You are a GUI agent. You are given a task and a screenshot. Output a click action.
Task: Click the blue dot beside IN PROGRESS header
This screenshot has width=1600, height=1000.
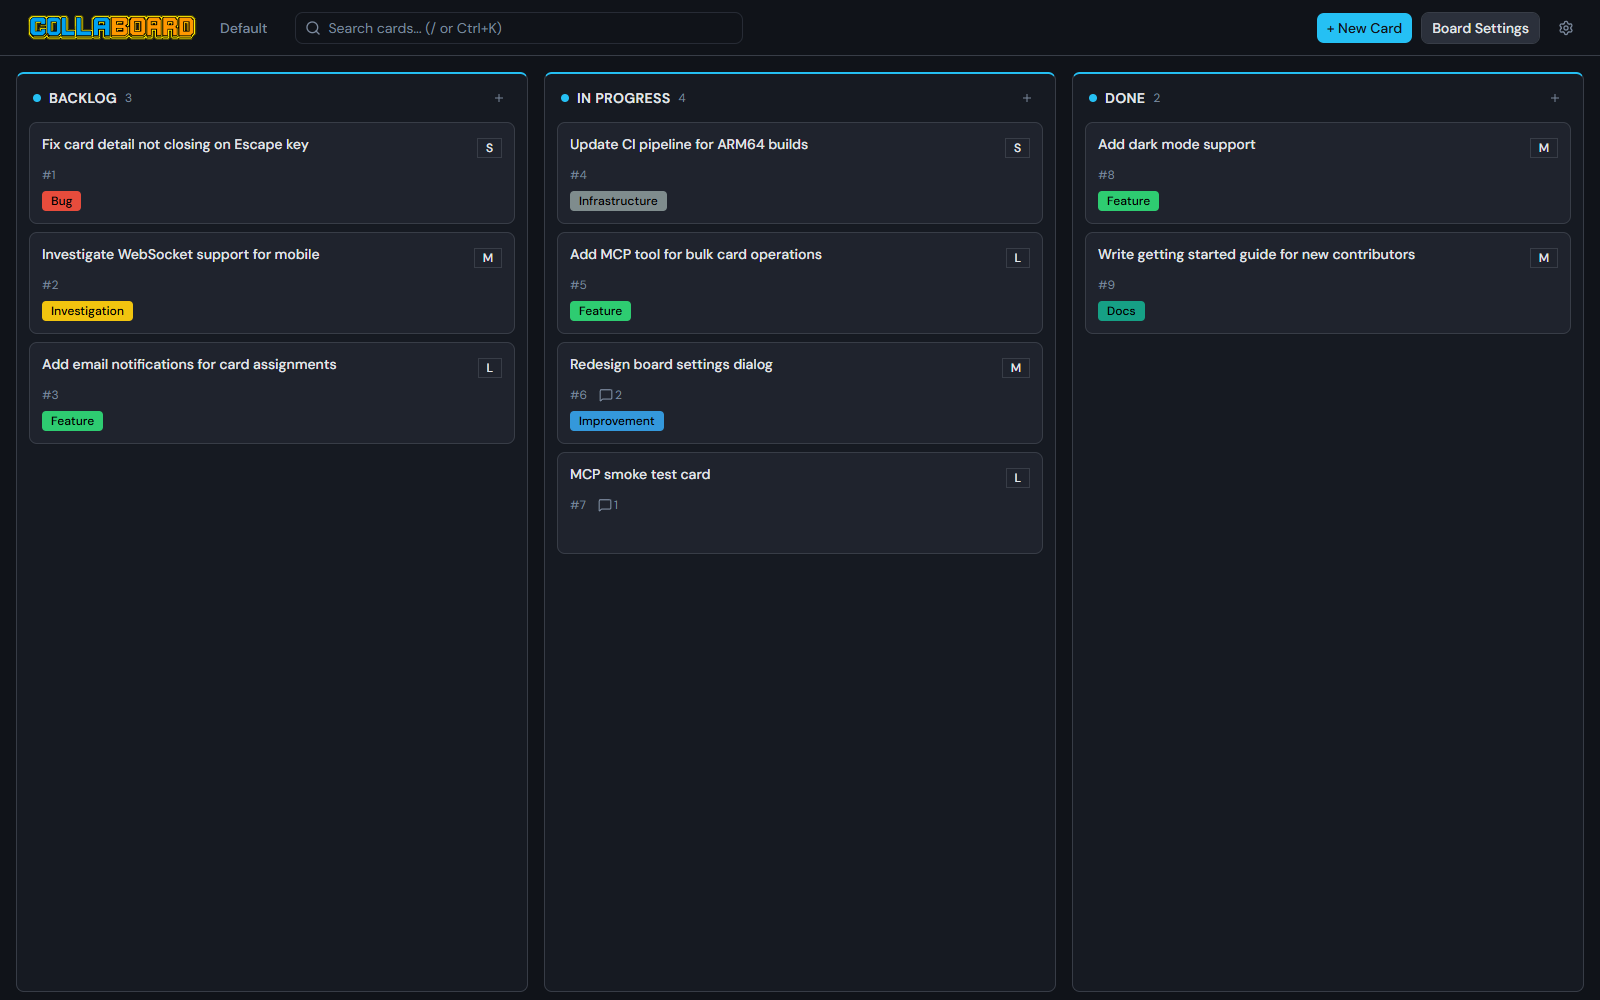pyautogui.click(x=565, y=98)
